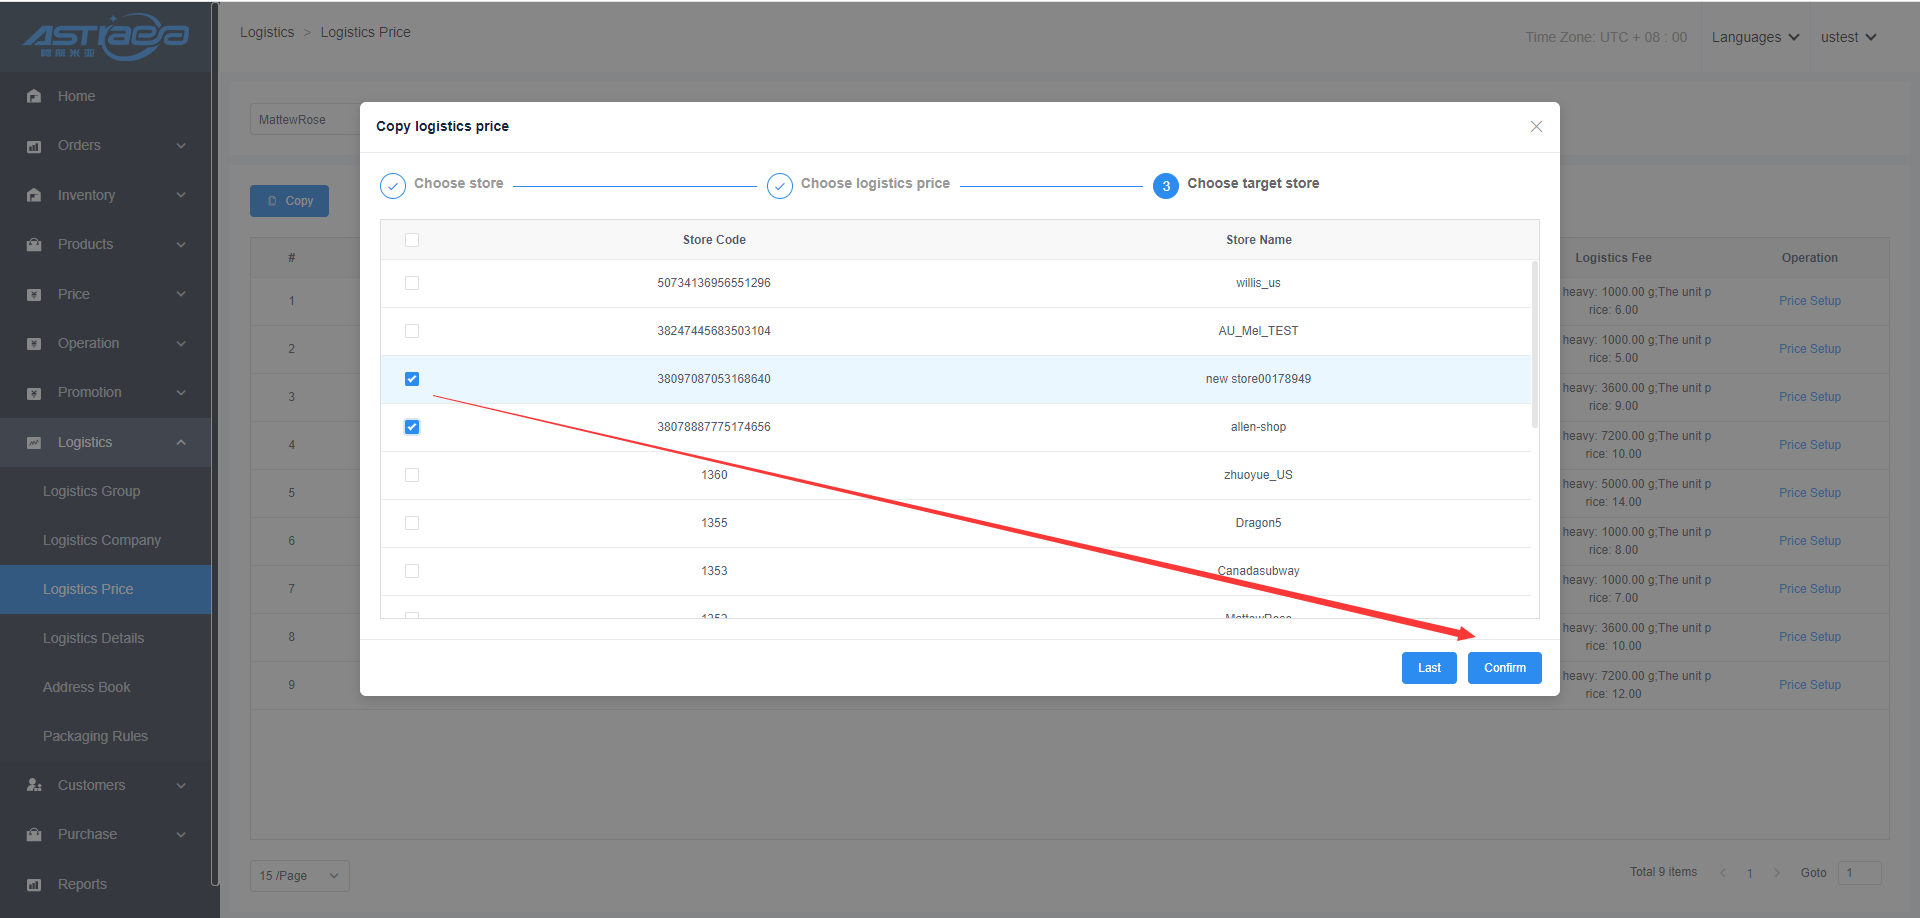
Task: Open the Languages dropdown
Action: (1755, 37)
